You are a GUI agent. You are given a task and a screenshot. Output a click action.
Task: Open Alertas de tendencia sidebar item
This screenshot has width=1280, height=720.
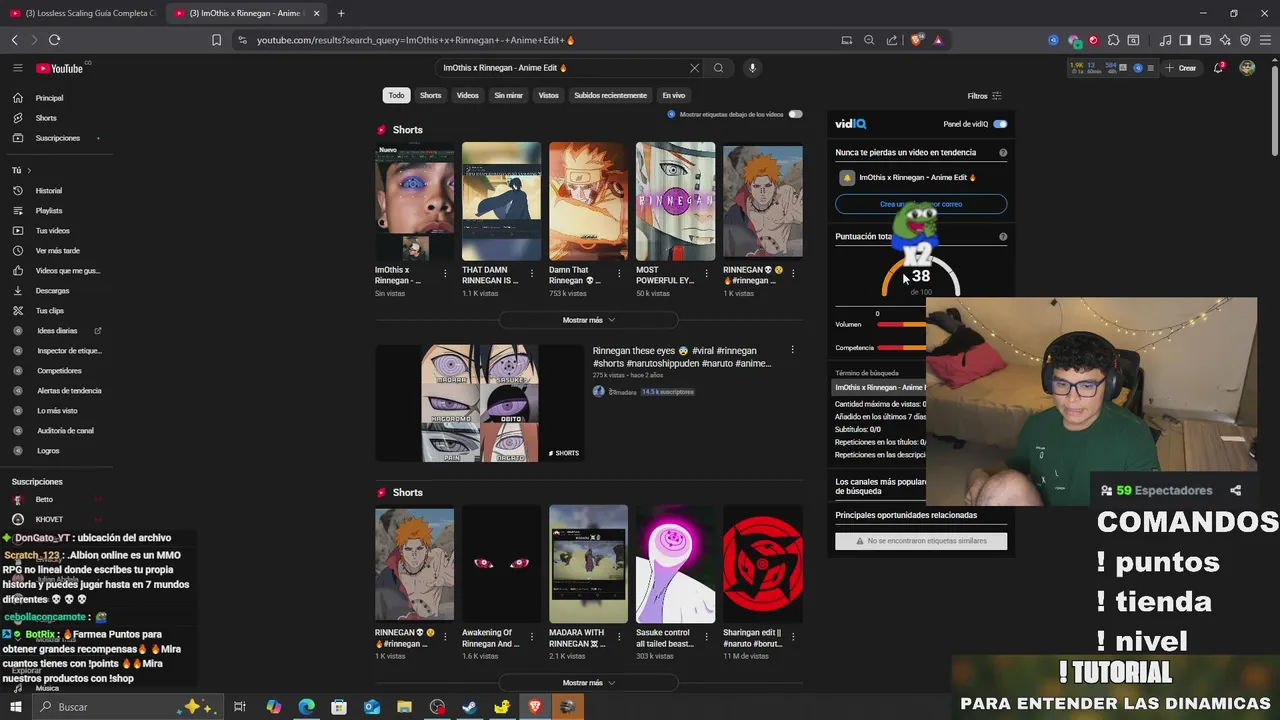(69, 391)
